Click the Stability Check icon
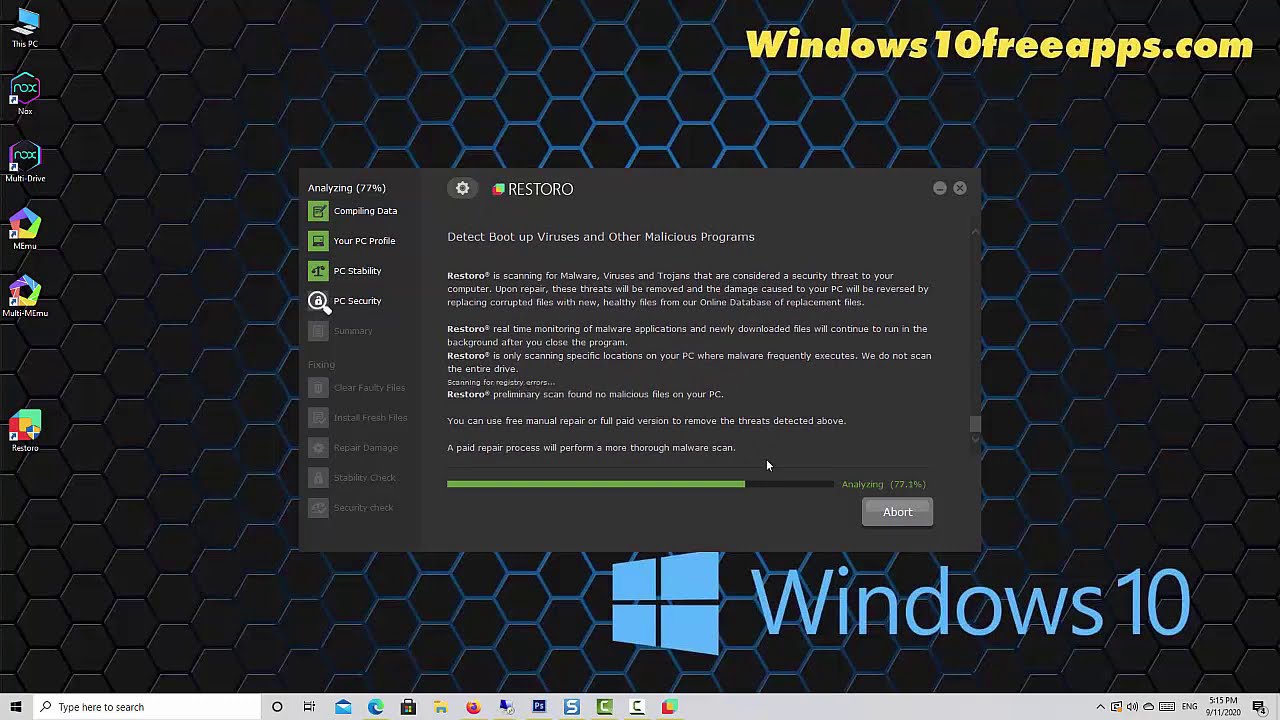The height and width of the screenshot is (720, 1280). pyautogui.click(x=318, y=478)
